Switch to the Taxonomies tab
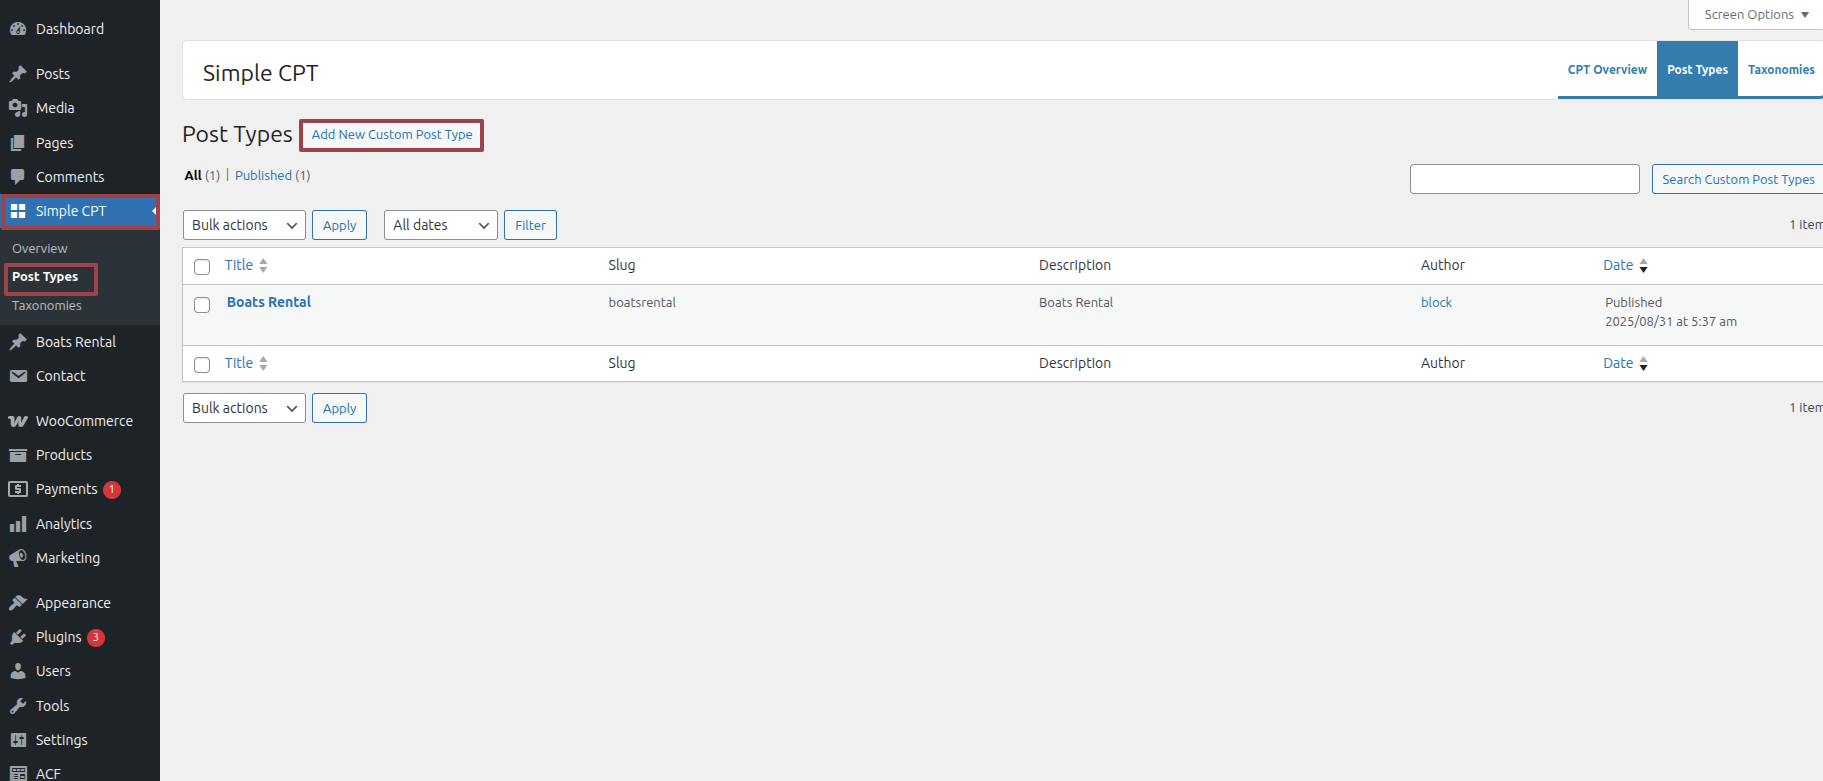This screenshot has width=1823, height=781. [x=1780, y=70]
